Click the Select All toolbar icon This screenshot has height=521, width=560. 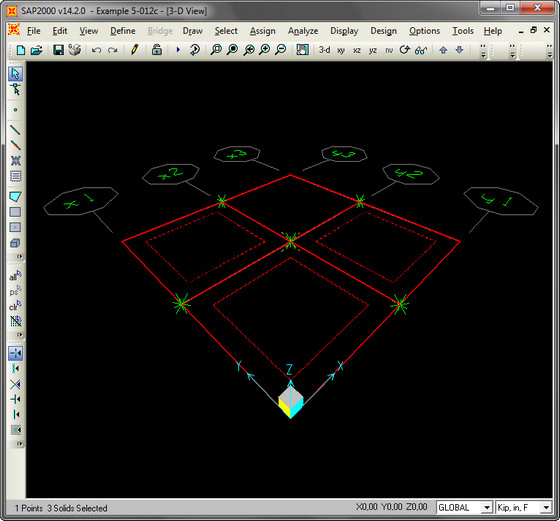(x=15, y=276)
